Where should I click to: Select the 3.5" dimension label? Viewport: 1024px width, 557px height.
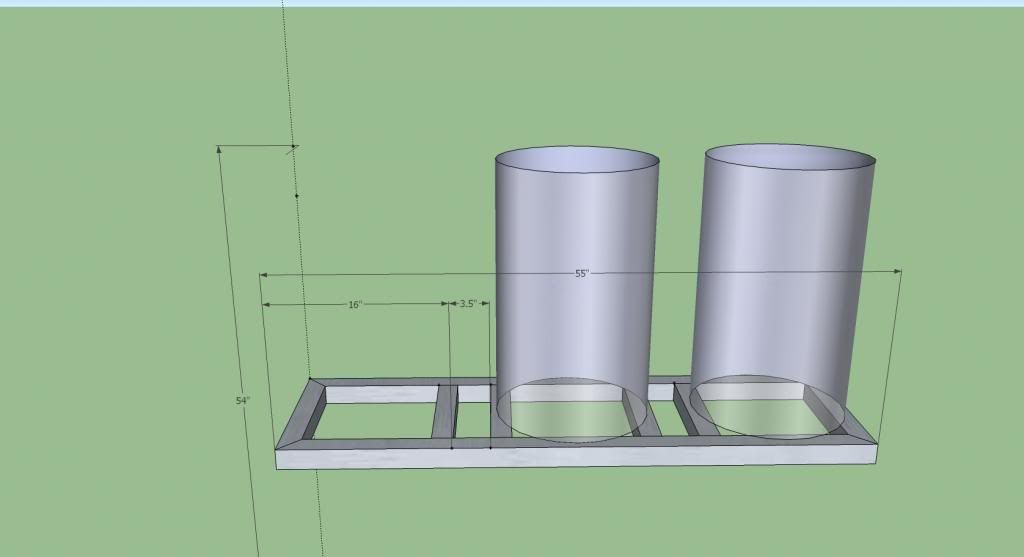tap(468, 304)
